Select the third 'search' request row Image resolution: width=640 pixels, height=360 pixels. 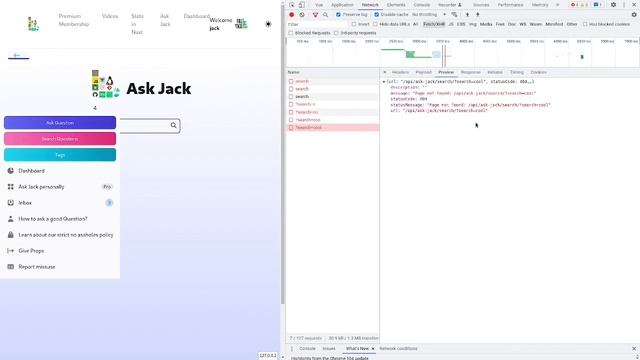click(x=333, y=97)
